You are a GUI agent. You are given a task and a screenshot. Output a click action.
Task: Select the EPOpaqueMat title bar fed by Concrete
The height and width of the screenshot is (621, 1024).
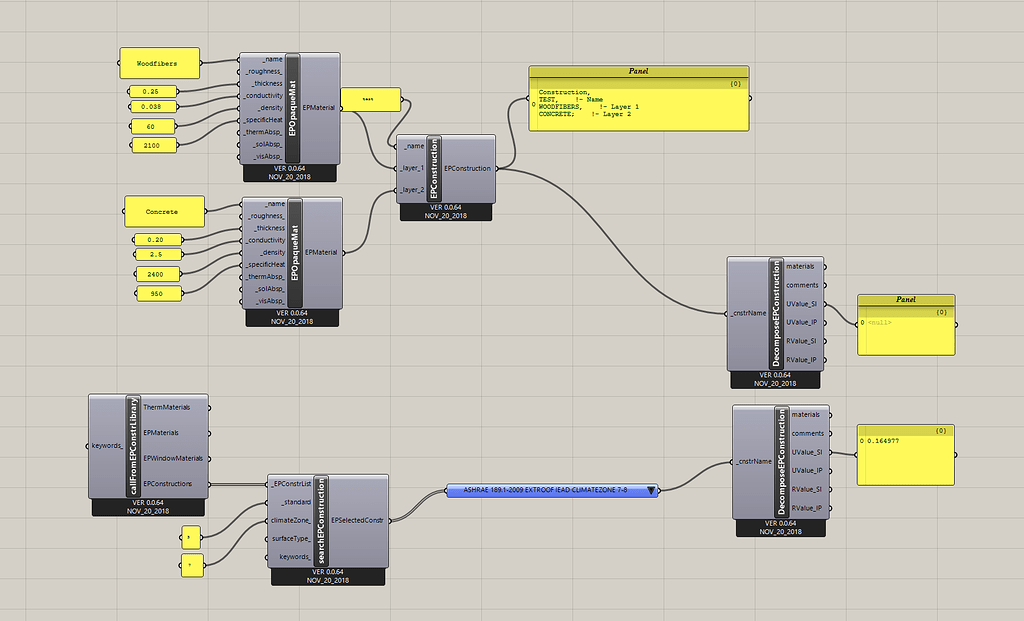(x=295, y=253)
